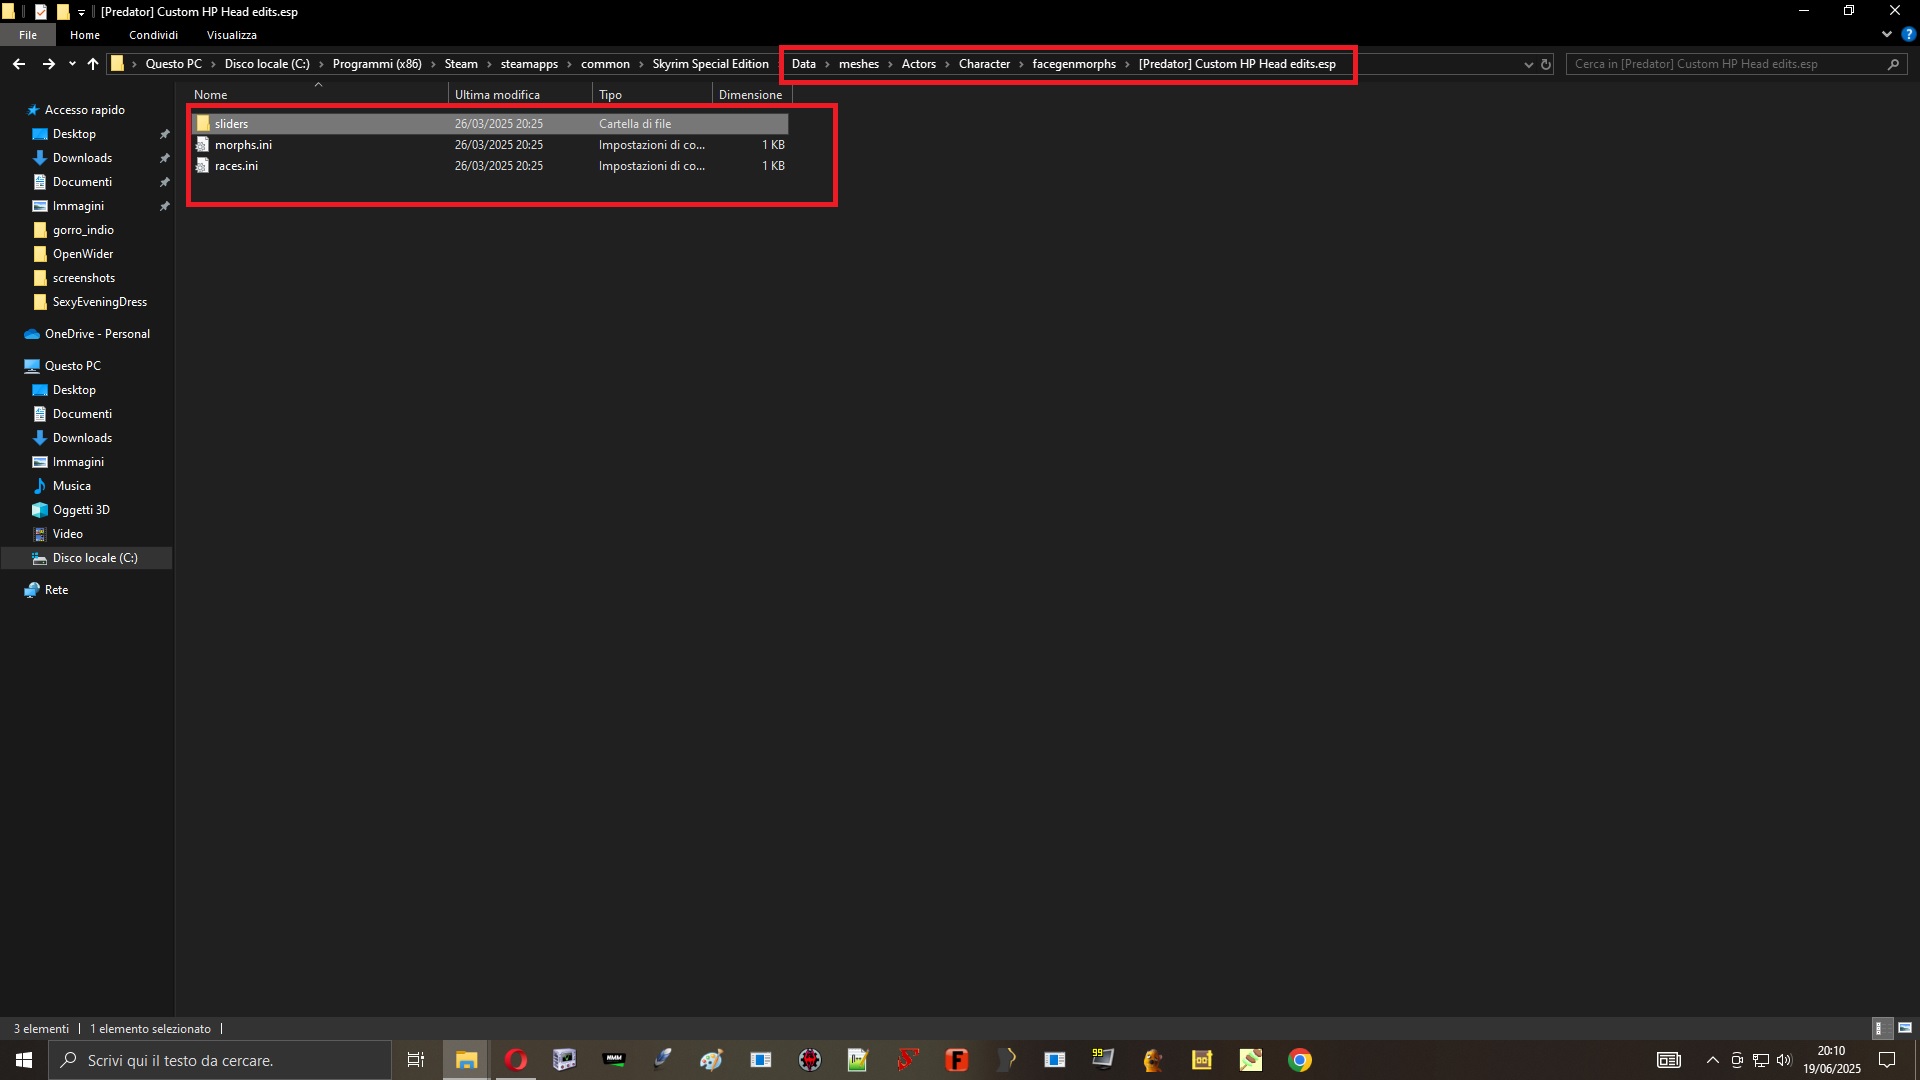Open the Visualizza ribbon tab

click(x=232, y=35)
